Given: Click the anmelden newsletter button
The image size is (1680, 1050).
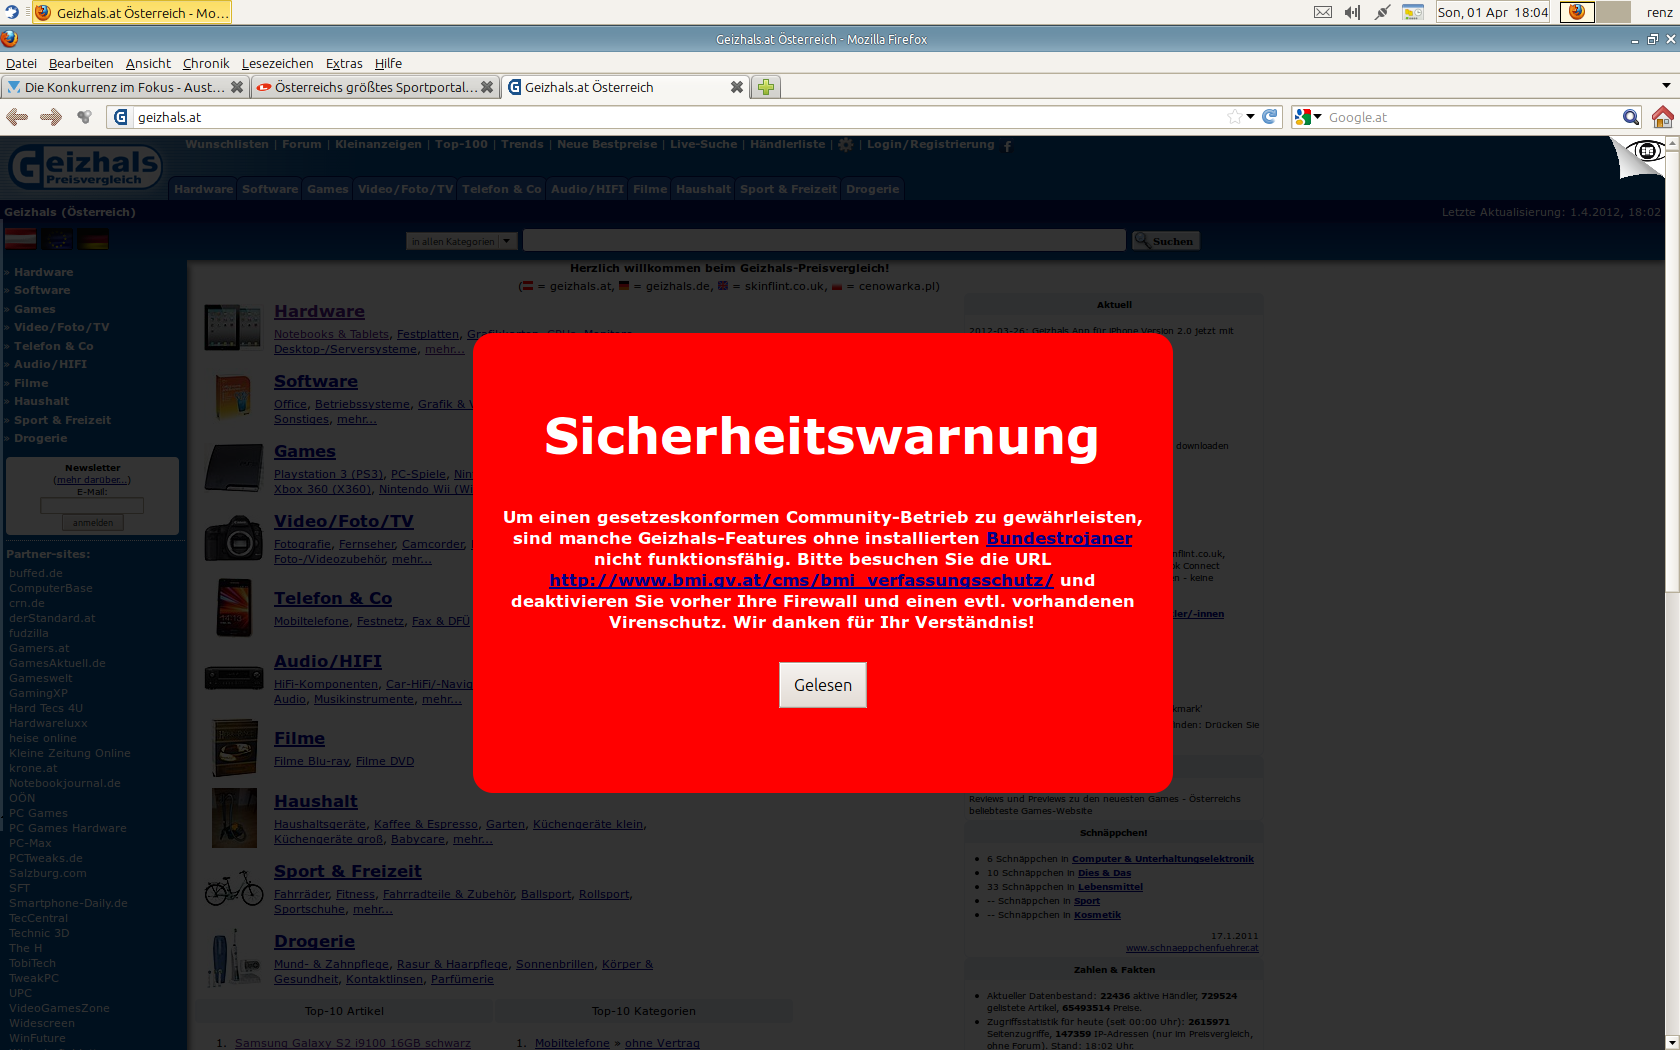Looking at the screenshot, I should (x=93, y=523).
